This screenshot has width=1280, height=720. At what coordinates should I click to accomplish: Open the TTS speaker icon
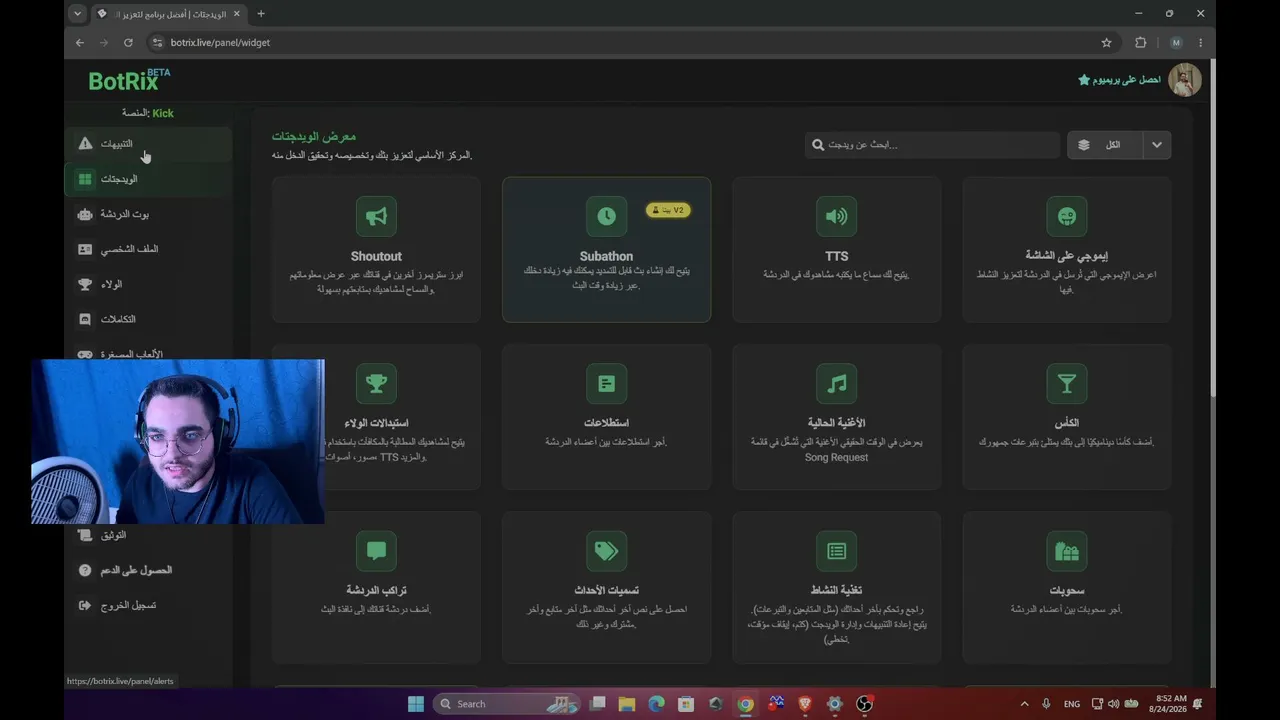837,216
